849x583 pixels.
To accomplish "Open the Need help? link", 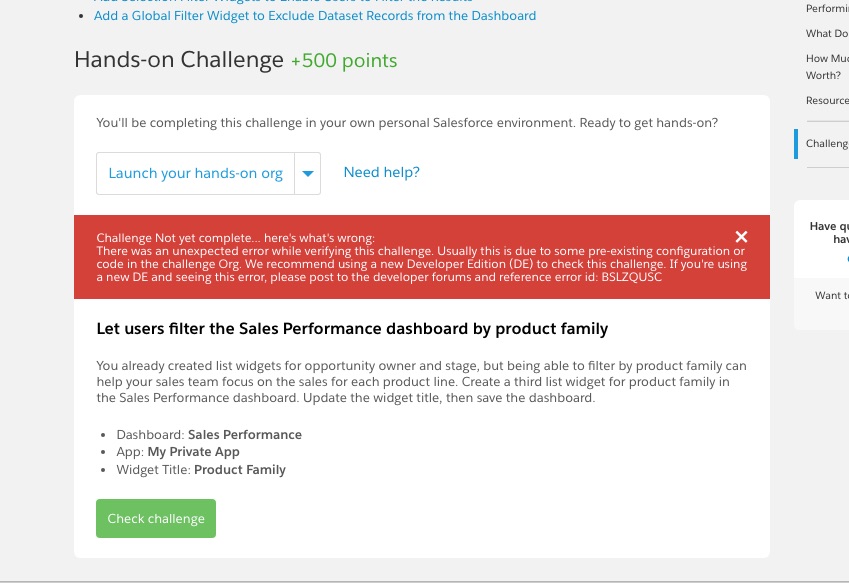I will [x=381, y=172].
